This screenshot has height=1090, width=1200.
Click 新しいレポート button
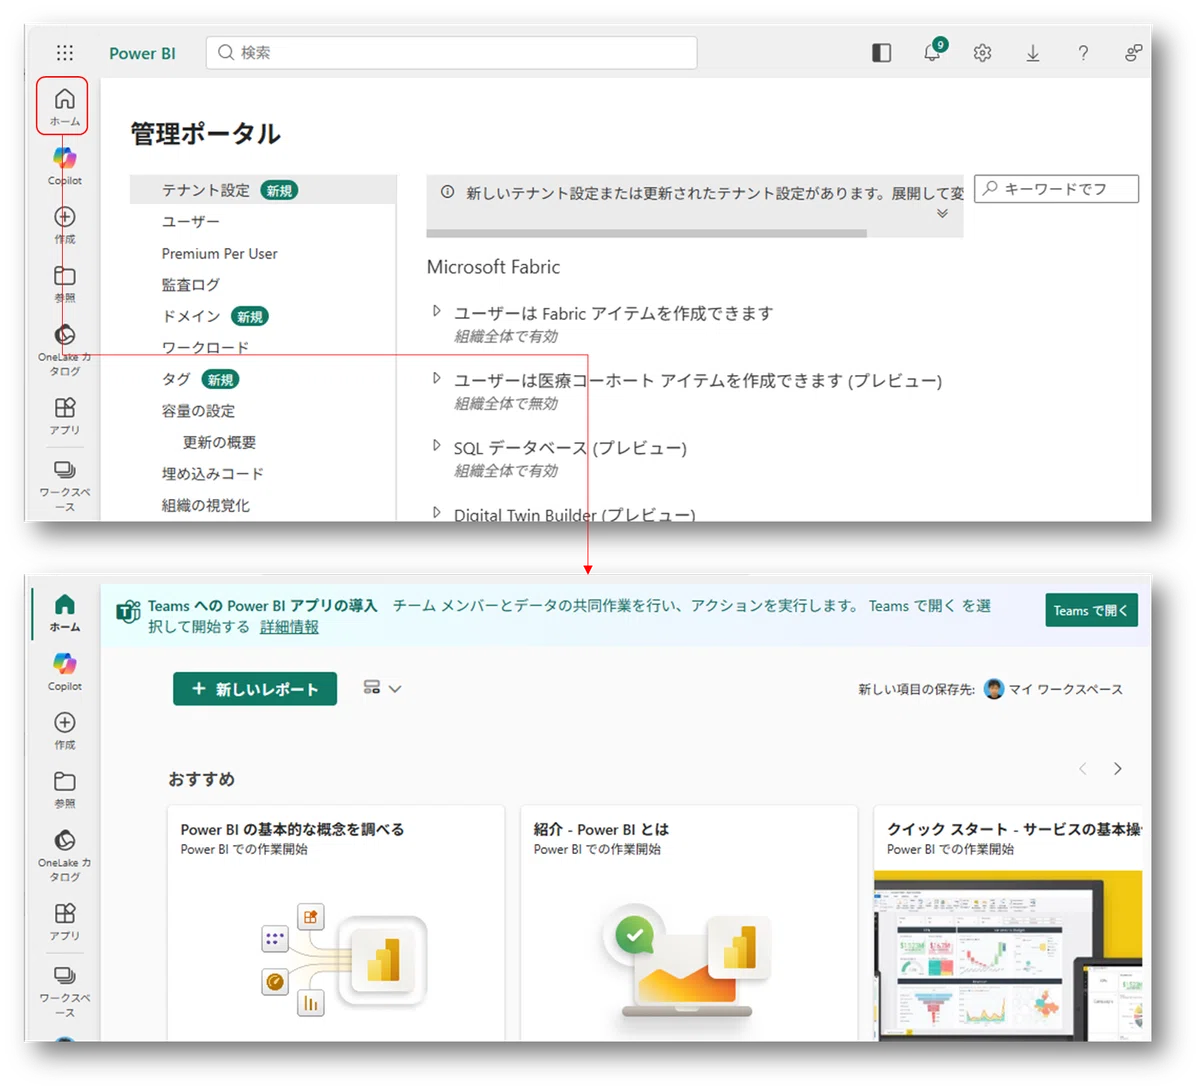[x=255, y=689]
